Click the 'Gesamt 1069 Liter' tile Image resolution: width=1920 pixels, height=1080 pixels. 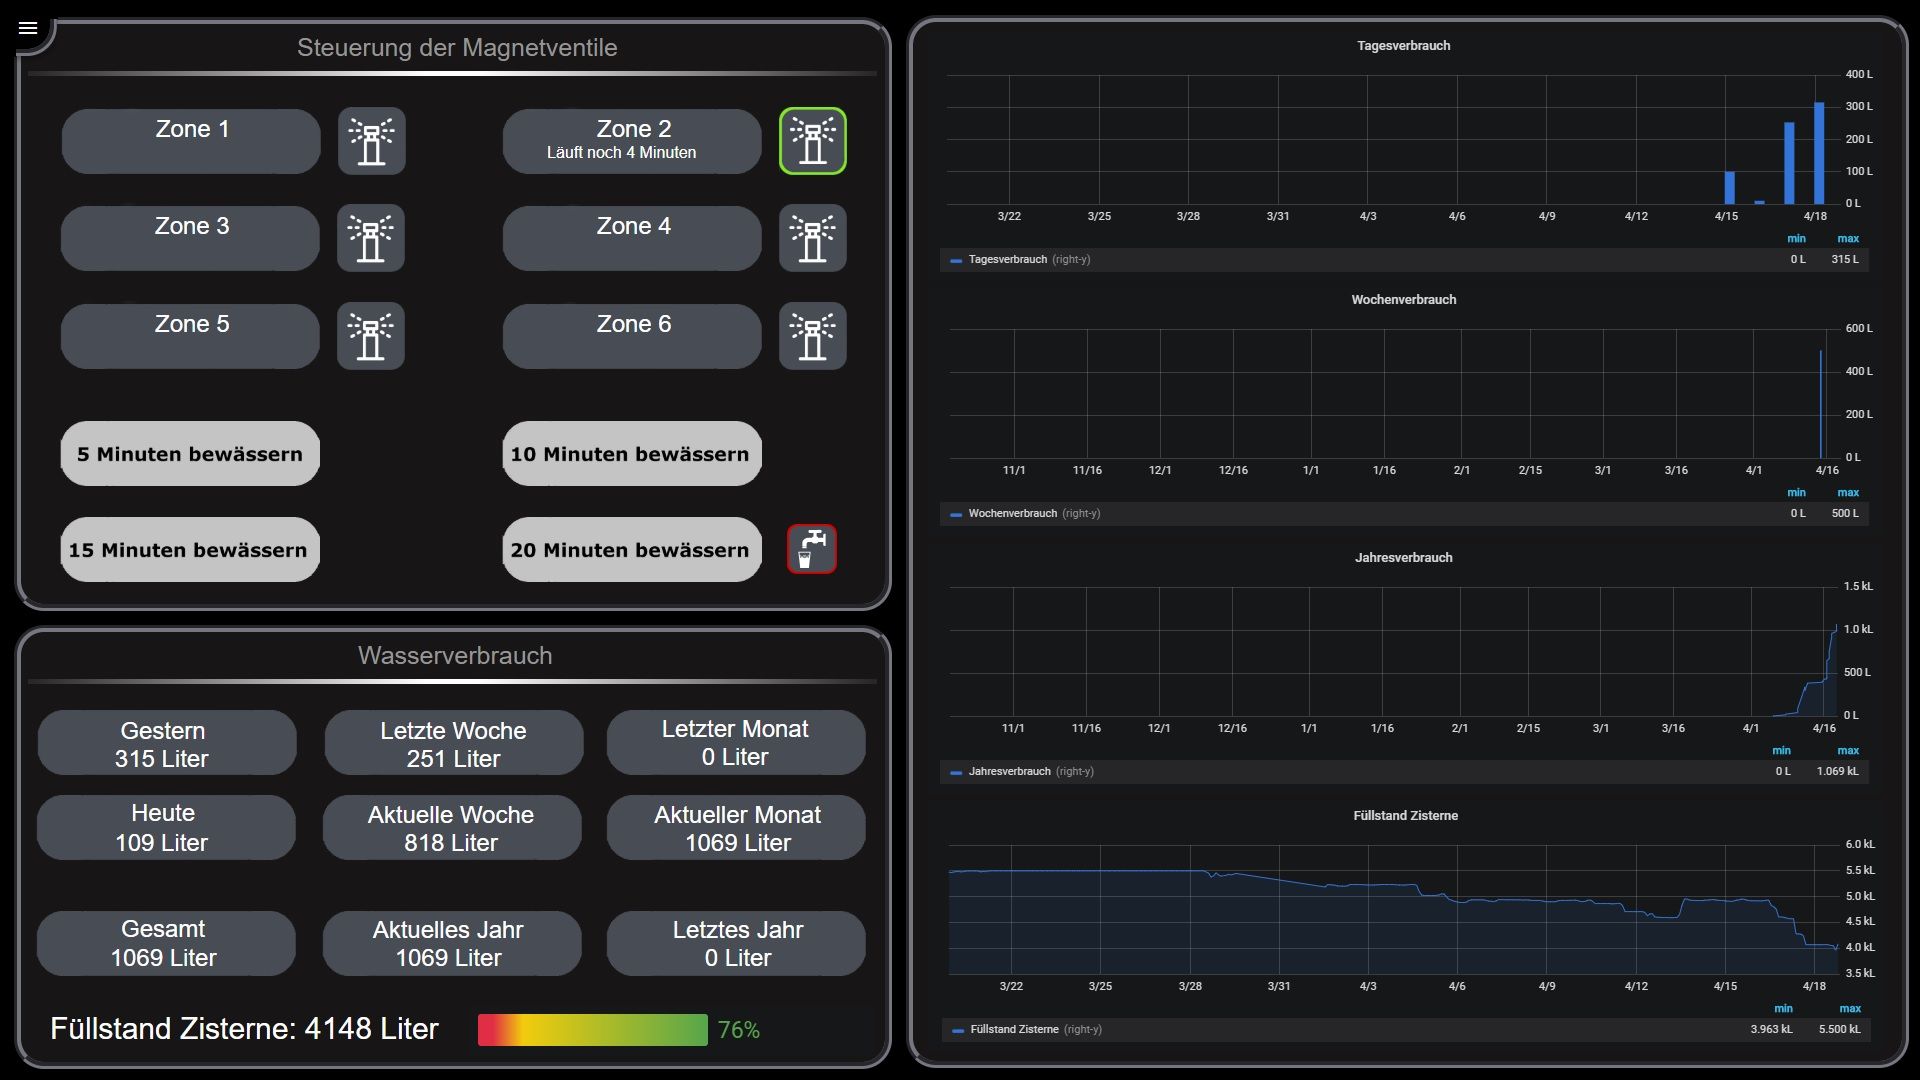pos(166,943)
